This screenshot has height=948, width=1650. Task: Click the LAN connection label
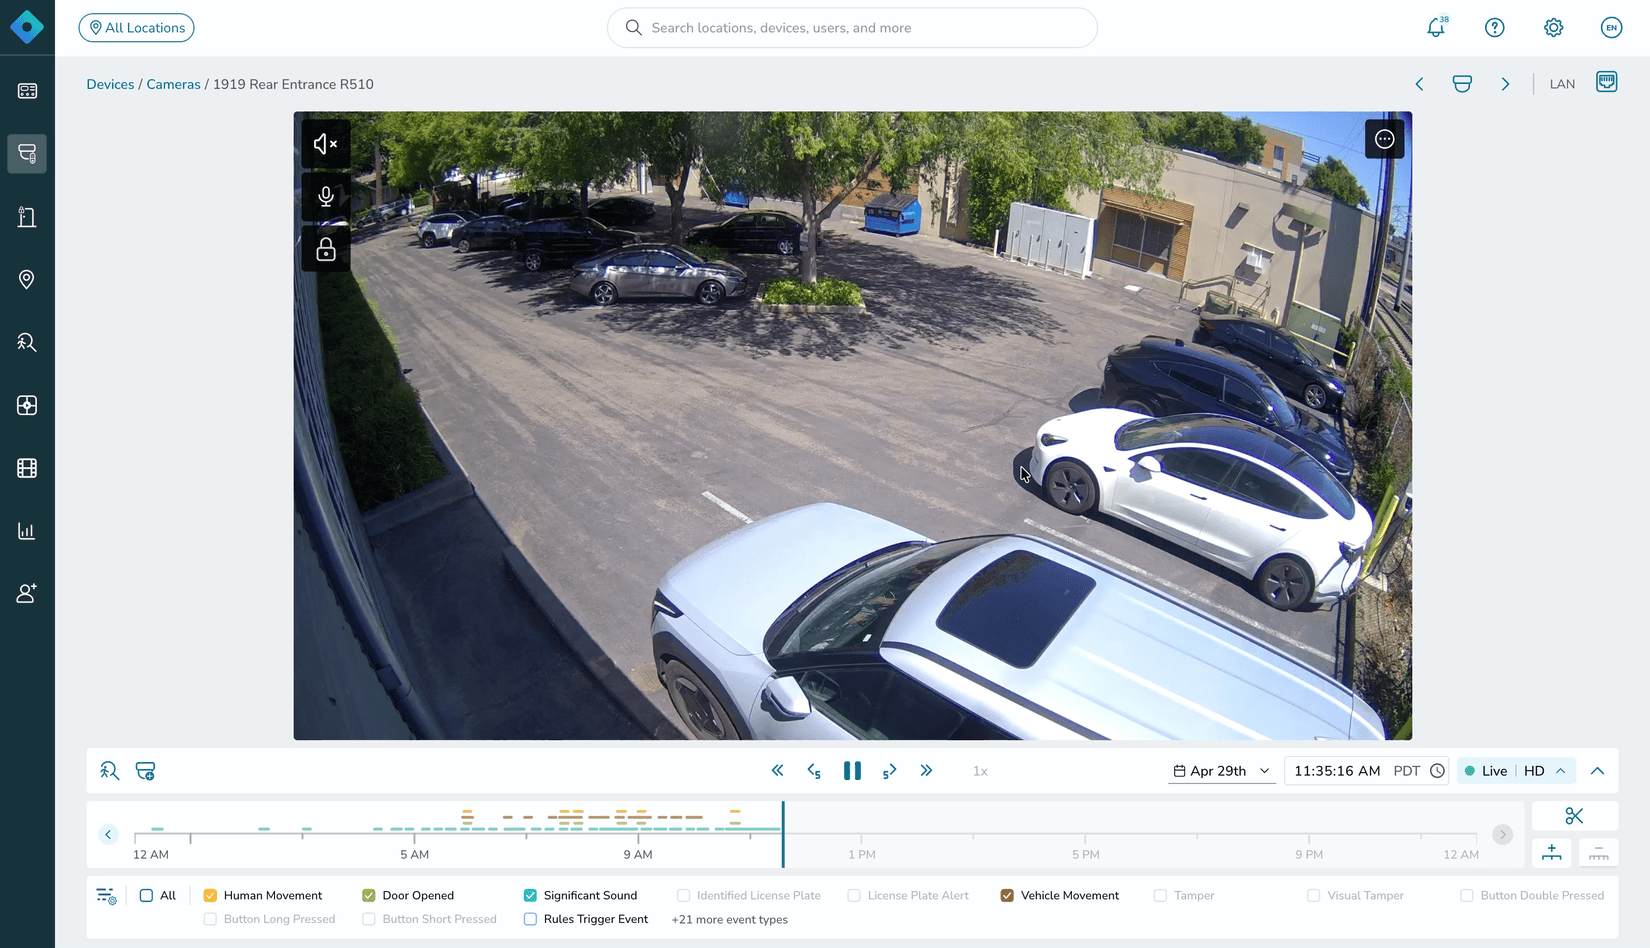click(x=1562, y=84)
